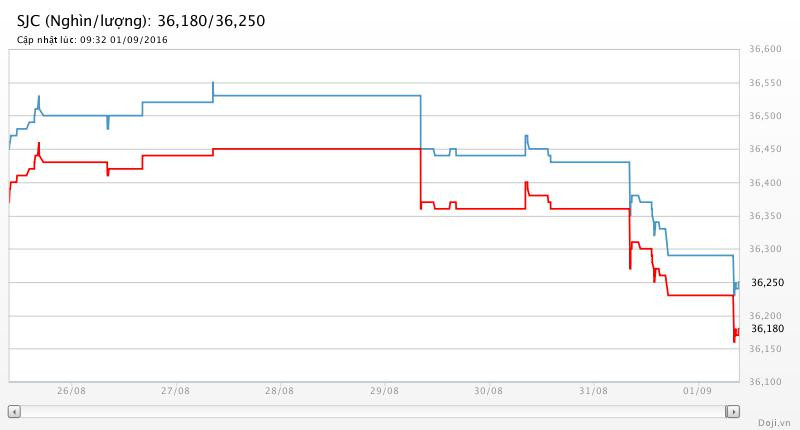The image size is (800, 430).
Task: Click the 31/08 date axis label
Action: click(x=592, y=391)
